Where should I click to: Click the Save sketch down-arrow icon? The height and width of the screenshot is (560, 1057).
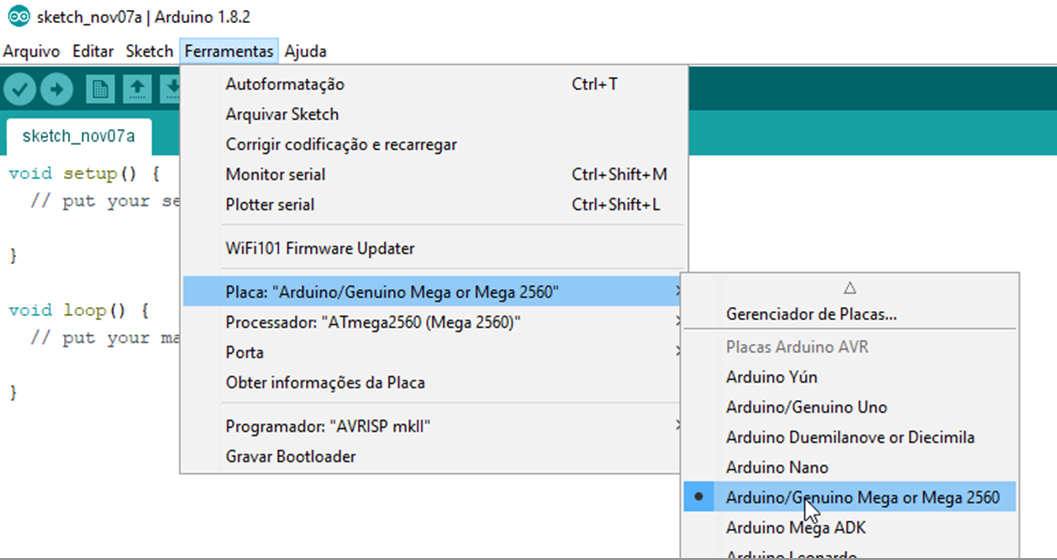coord(172,90)
